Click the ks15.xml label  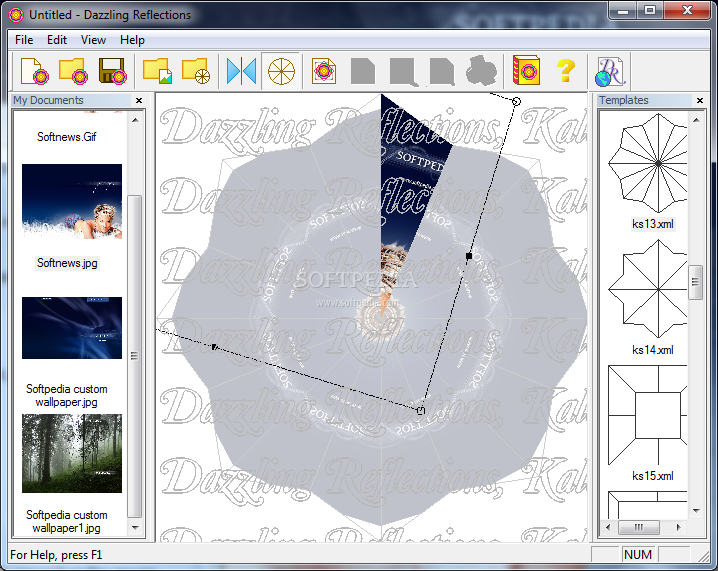[x=653, y=476]
